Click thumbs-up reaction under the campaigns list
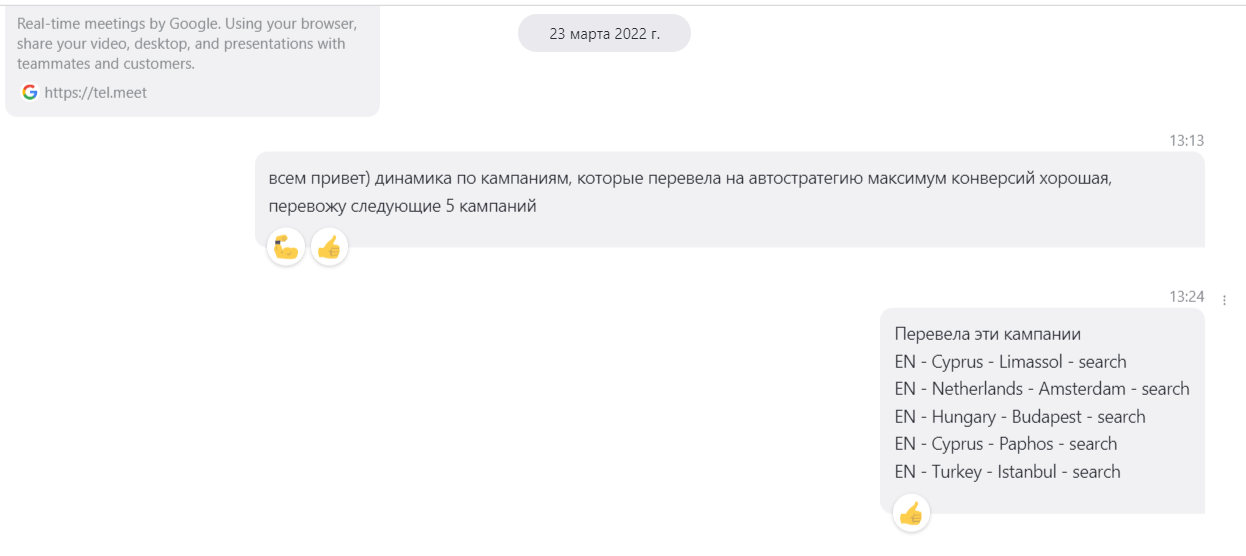Viewport: 1246px width, 556px height. coord(910,514)
